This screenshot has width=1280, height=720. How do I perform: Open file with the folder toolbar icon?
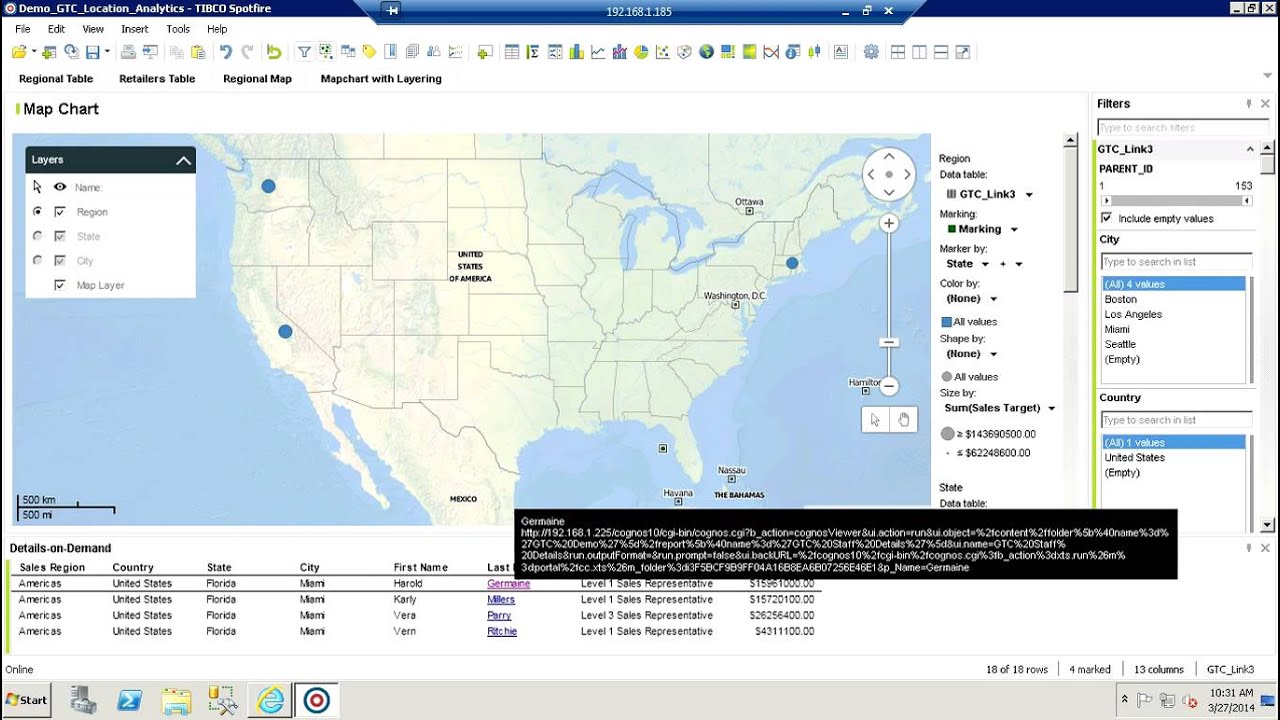(x=17, y=52)
